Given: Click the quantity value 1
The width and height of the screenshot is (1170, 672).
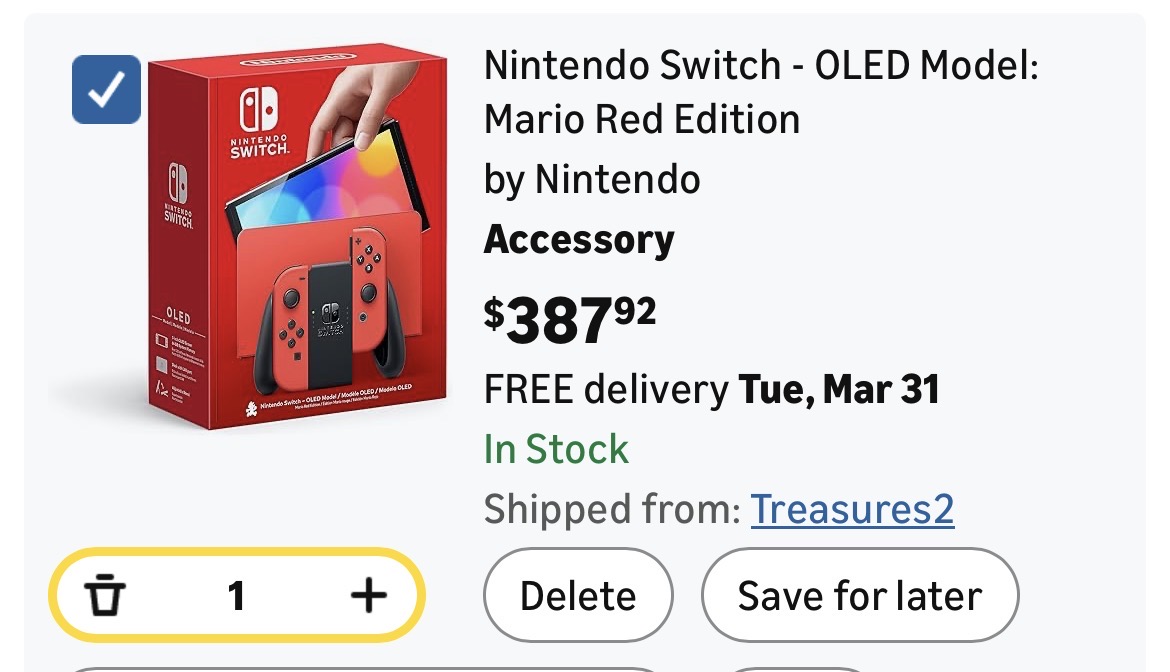Looking at the screenshot, I should pyautogui.click(x=236, y=596).
